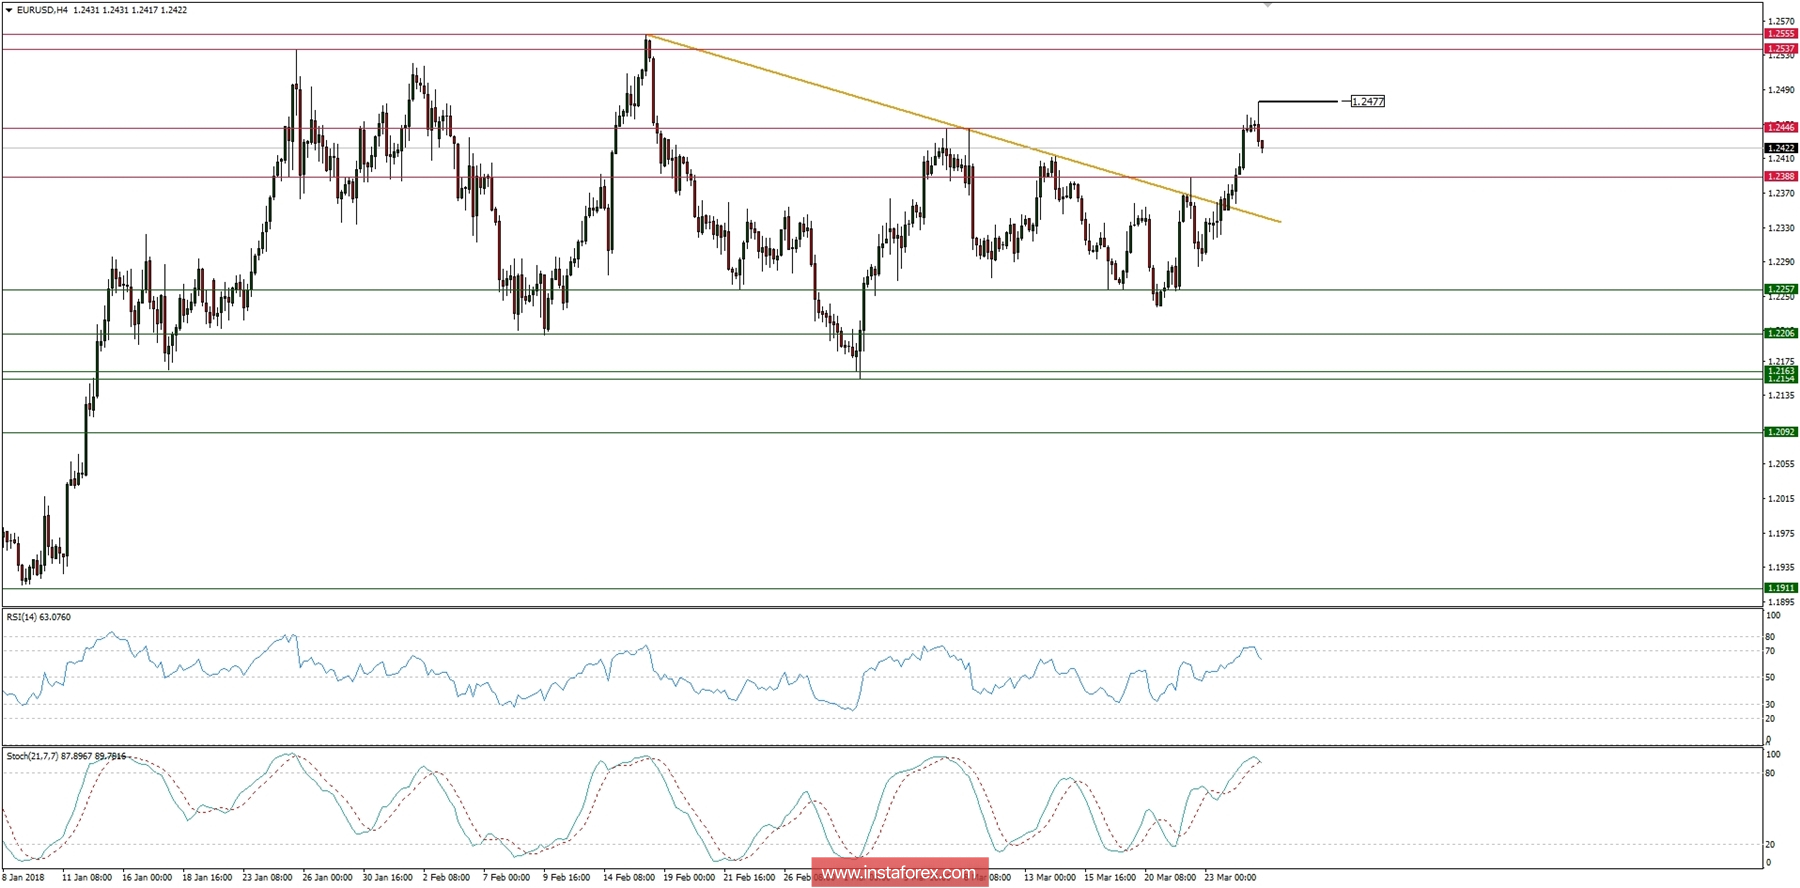
Task: Click the 23 Mar 00:00 time label
Action: pyautogui.click(x=1230, y=878)
